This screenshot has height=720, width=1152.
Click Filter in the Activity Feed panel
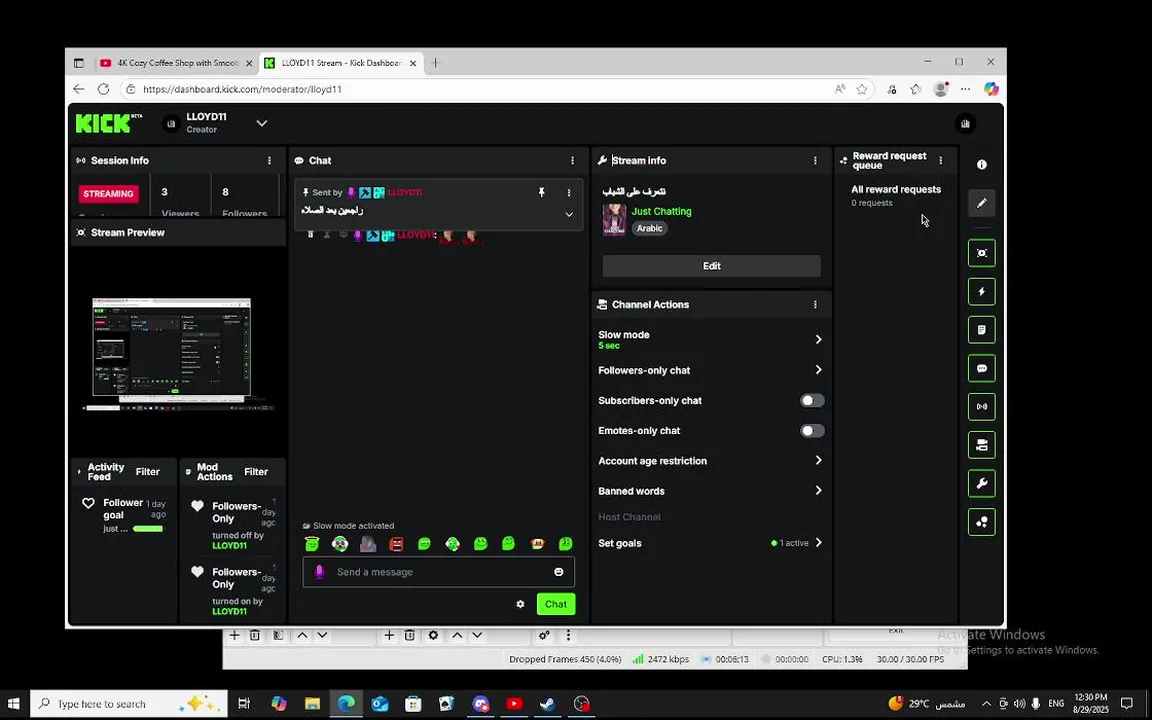(x=148, y=472)
